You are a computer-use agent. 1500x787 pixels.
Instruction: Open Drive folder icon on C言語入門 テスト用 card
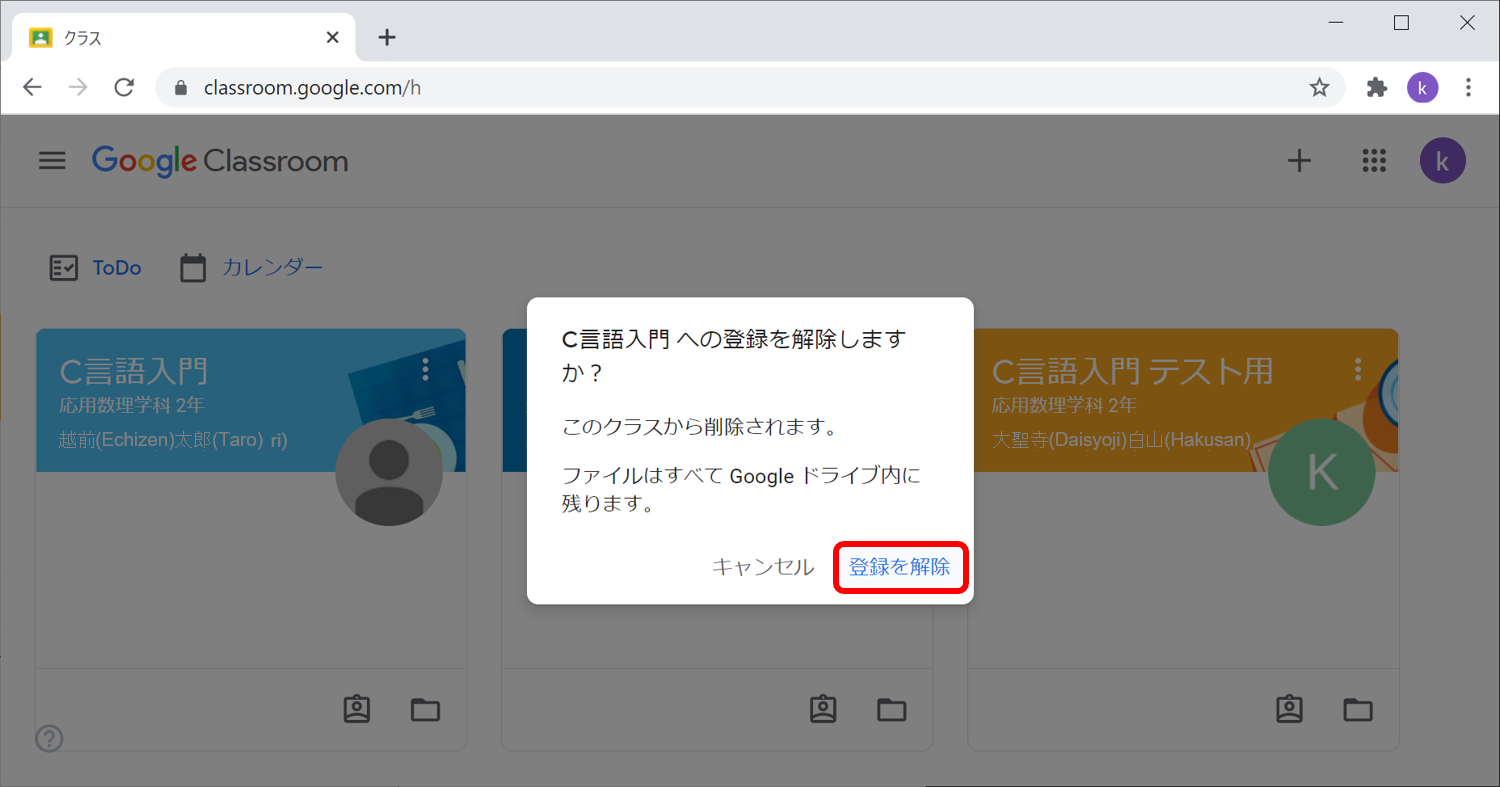pyautogui.click(x=1358, y=710)
